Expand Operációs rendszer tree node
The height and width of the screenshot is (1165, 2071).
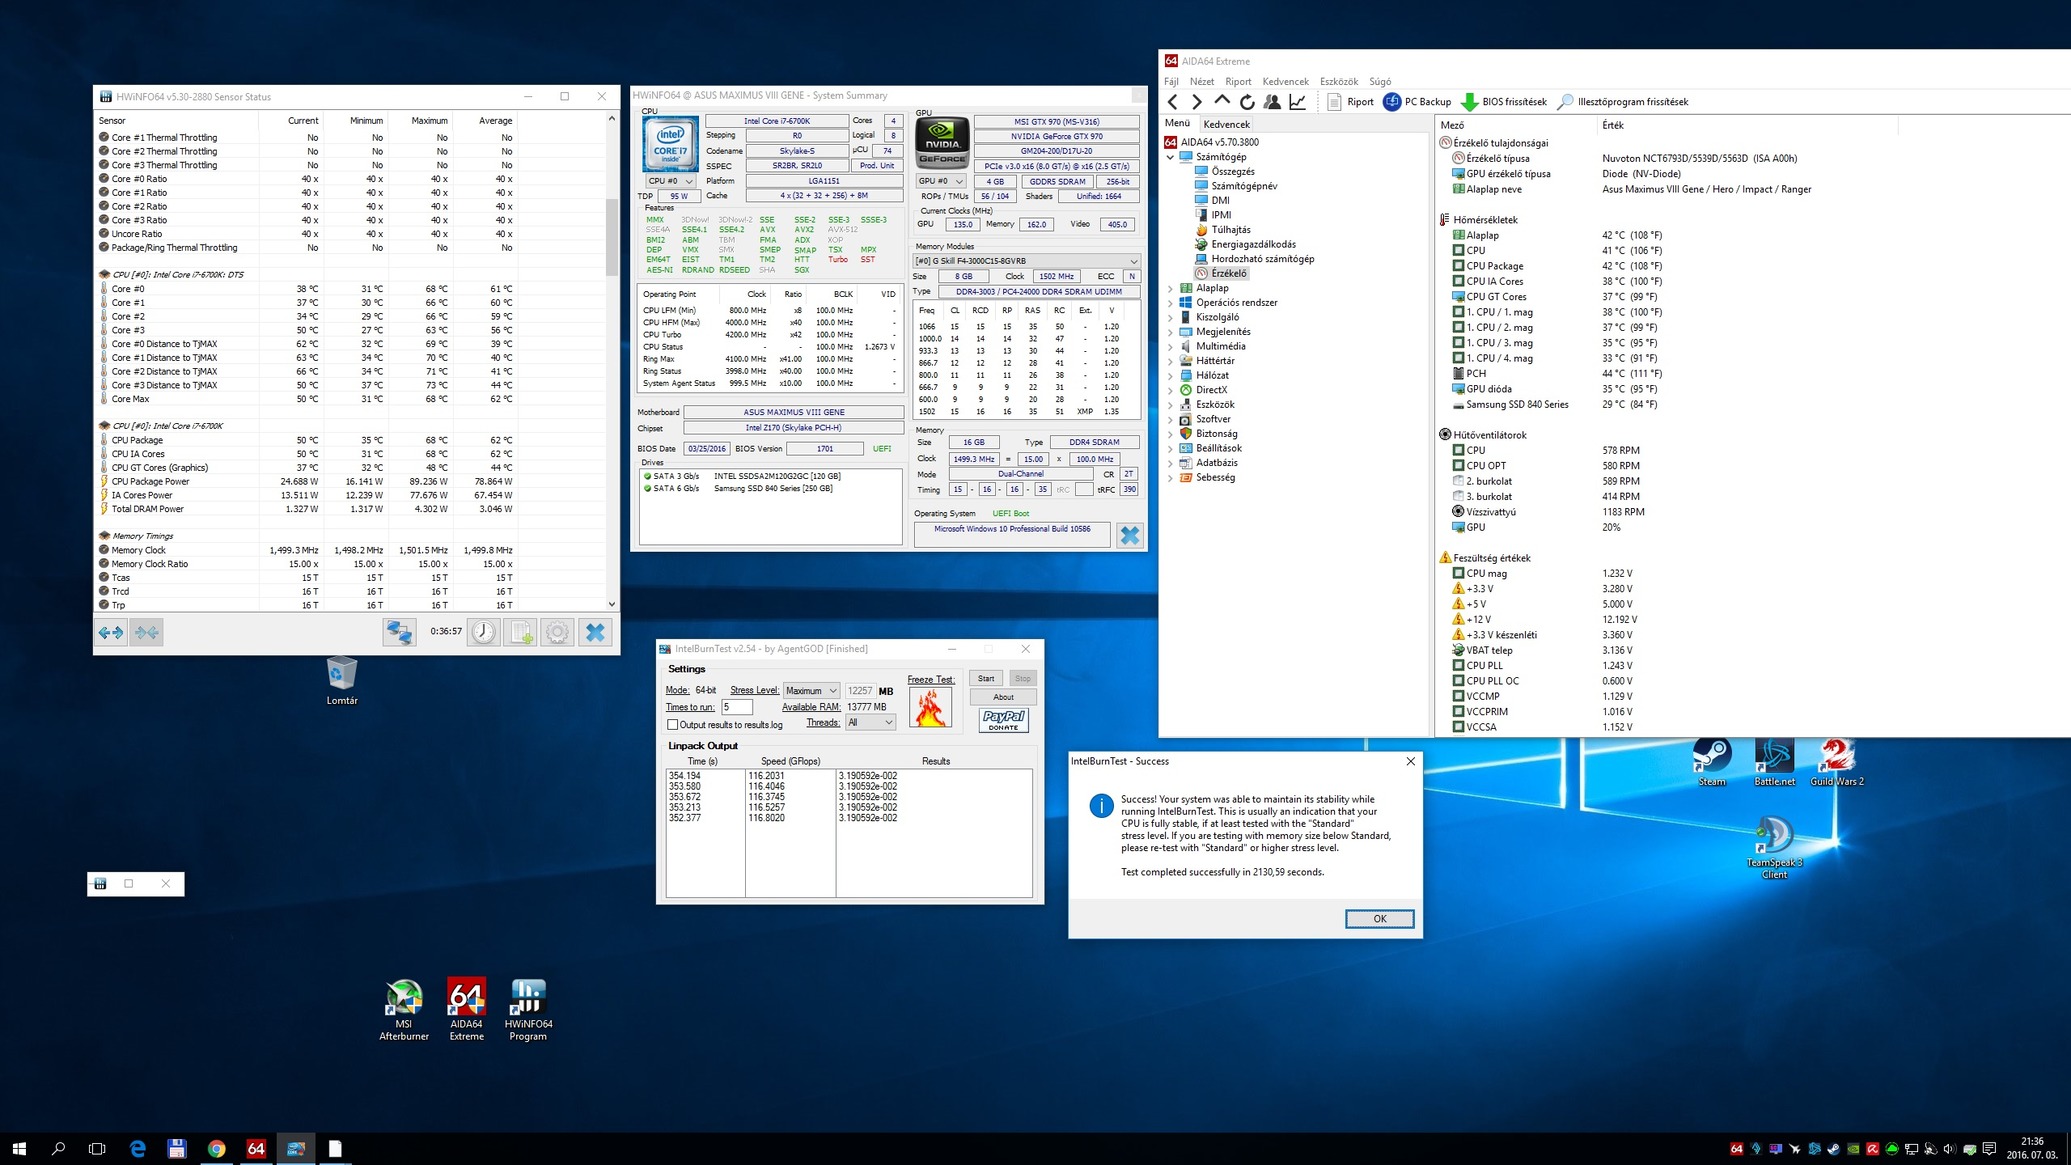click(1170, 303)
